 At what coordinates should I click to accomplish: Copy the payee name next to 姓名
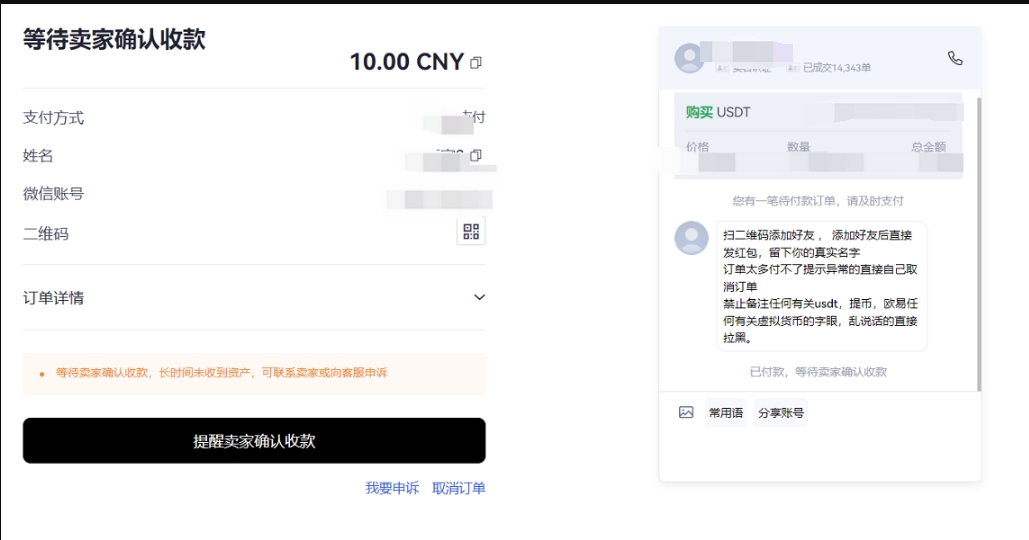(476, 155)
